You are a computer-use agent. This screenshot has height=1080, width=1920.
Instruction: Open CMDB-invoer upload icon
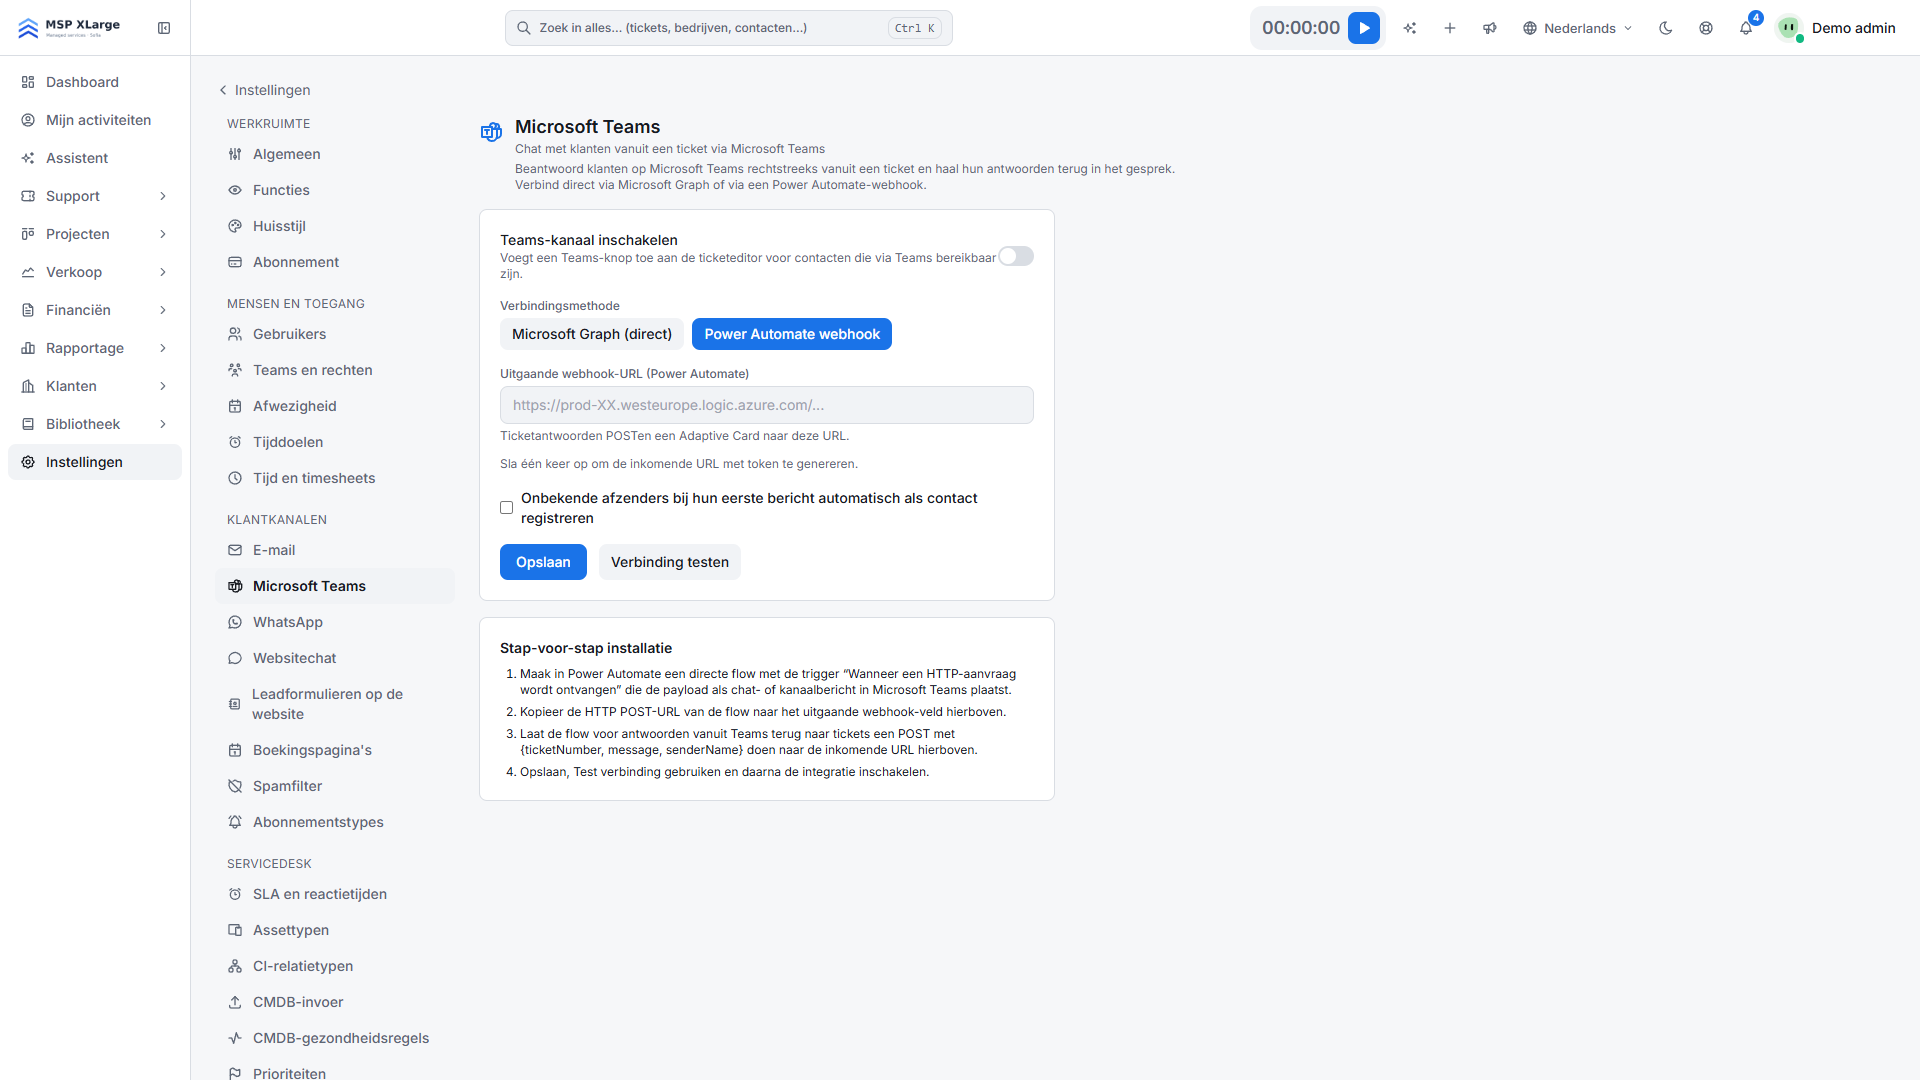point(235,1002)
